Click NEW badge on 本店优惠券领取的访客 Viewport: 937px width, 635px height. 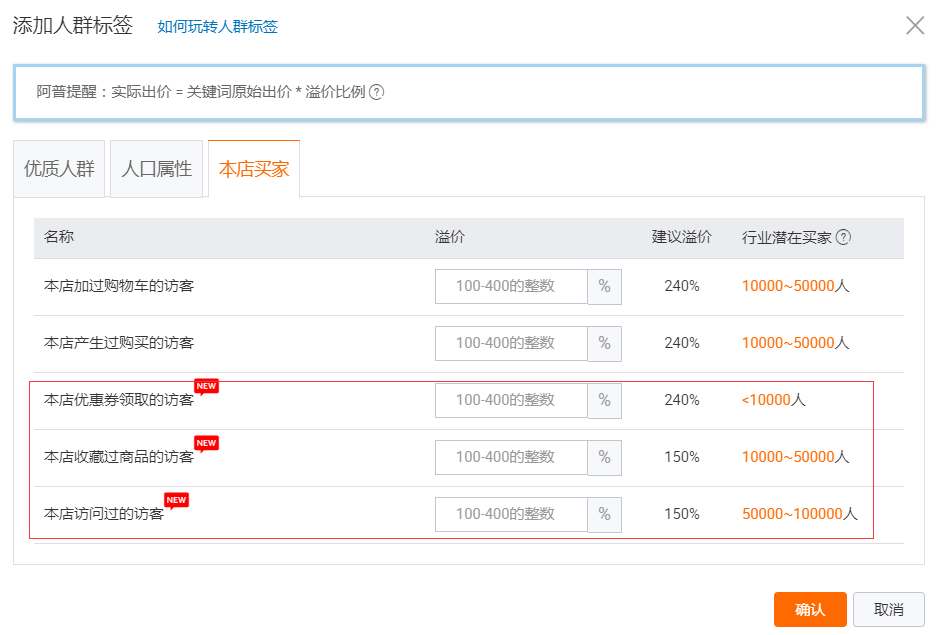(206, 386)
